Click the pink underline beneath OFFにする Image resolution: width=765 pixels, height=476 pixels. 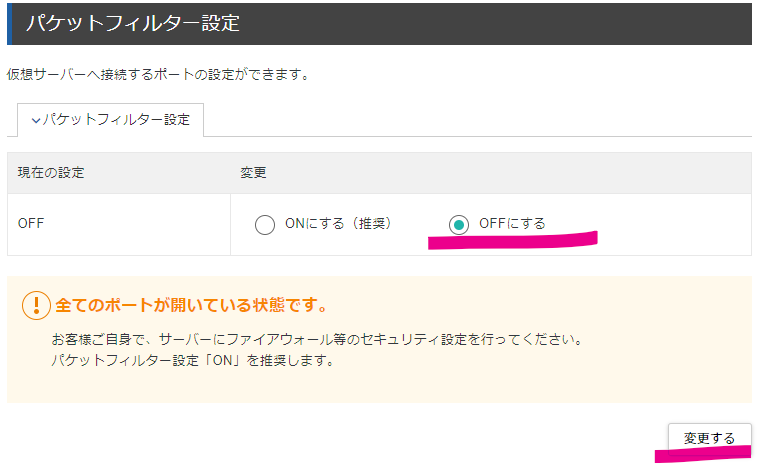coord(513,240)
